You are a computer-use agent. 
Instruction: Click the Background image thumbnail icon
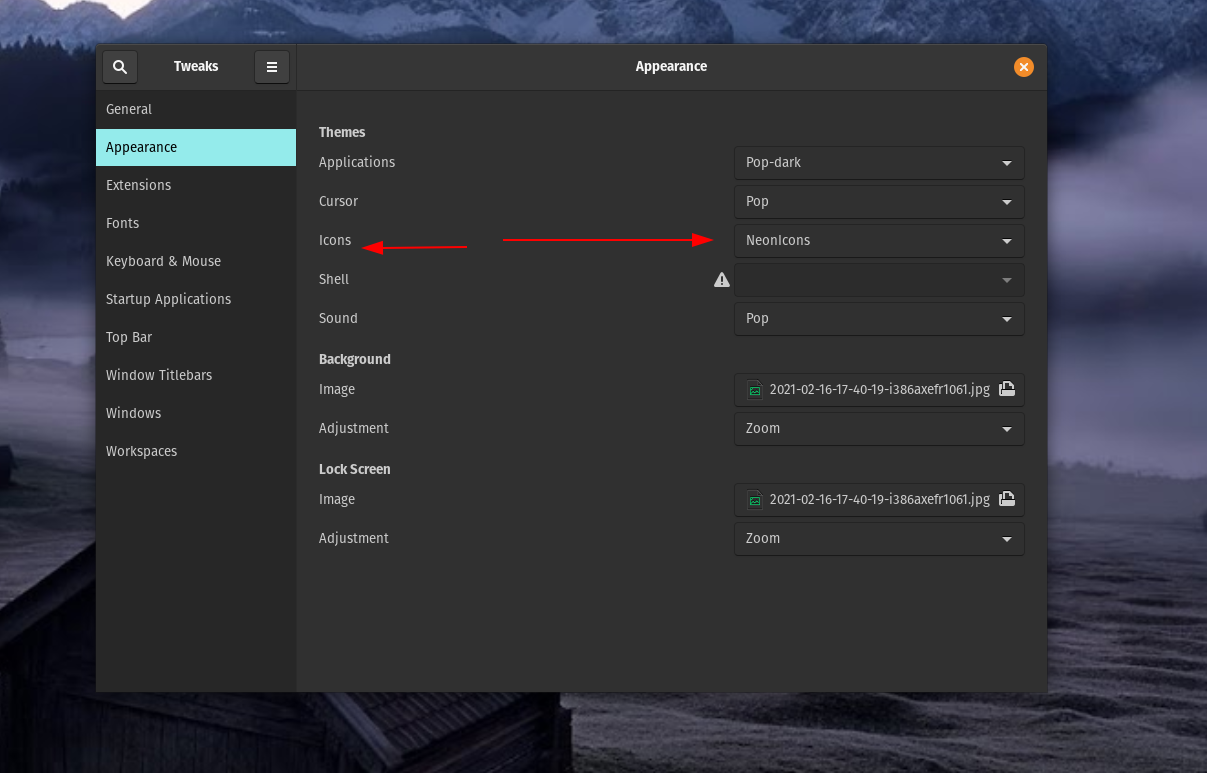755,390
